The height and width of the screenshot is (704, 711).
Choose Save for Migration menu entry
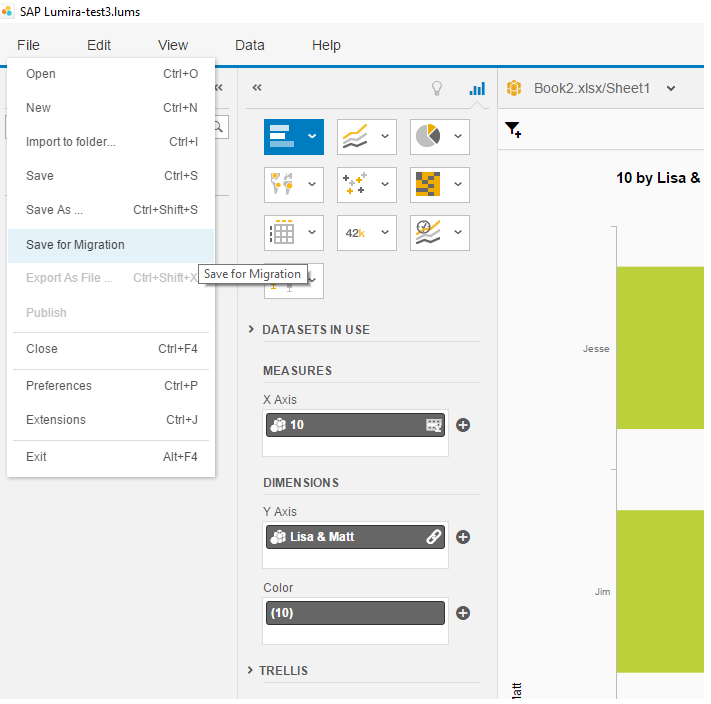point(111,245)
